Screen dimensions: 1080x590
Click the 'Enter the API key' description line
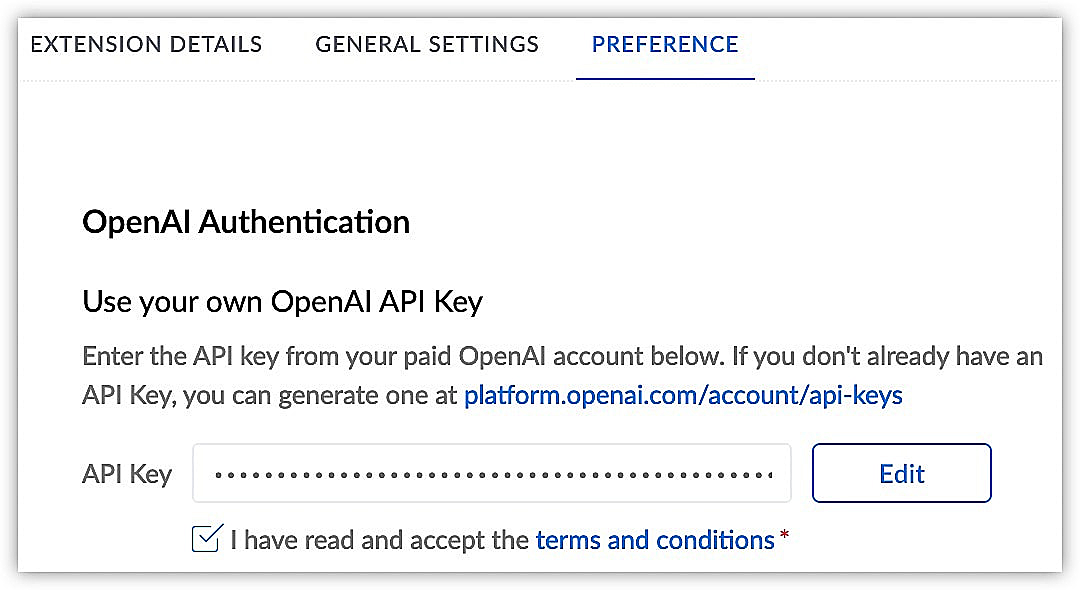click(x=562, y=356)
